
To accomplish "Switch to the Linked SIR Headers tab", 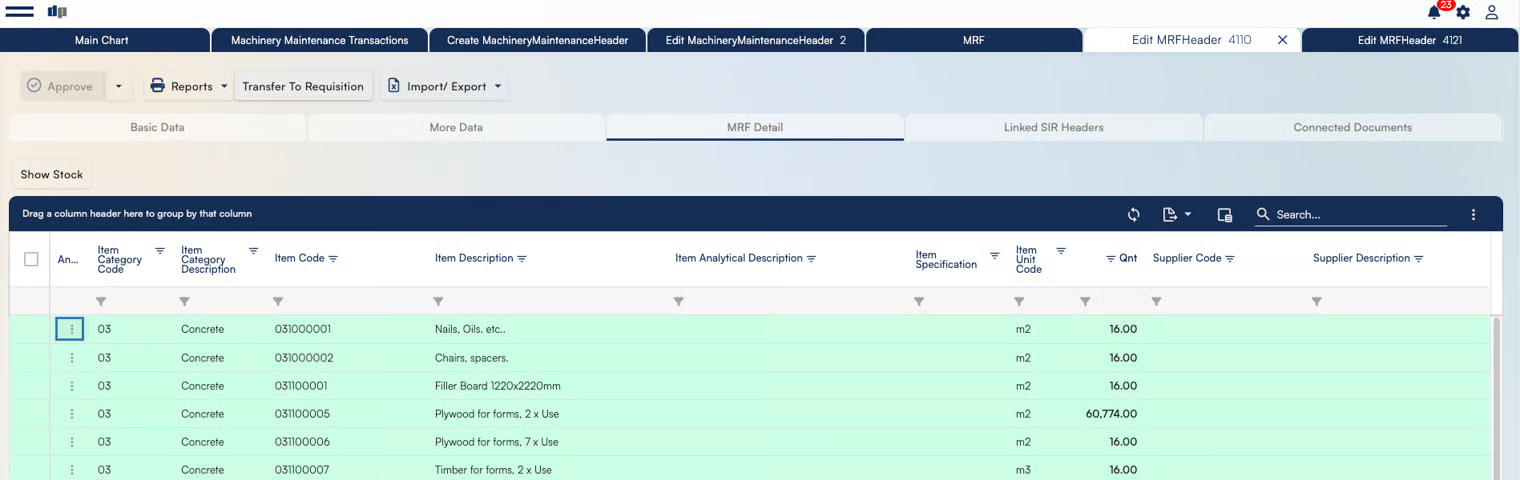I will 1053,128.
